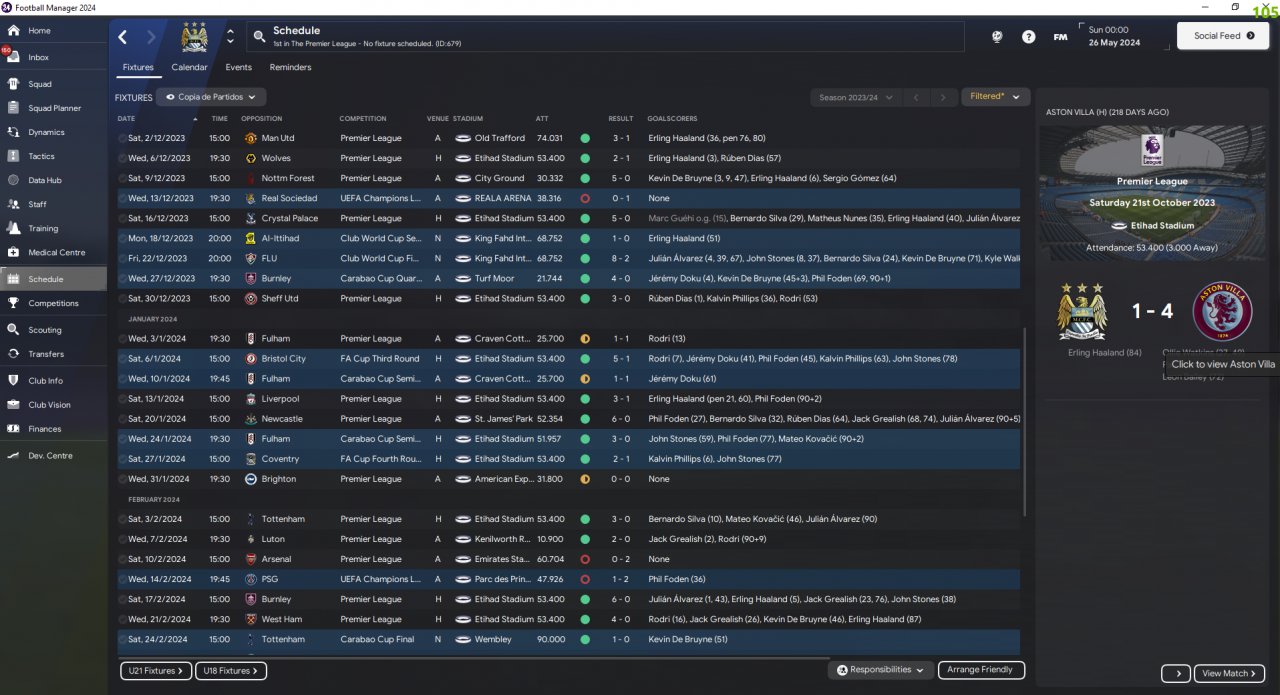Select the Liverpool 13/1/2024 row checkmark
This screenshot has width=1280, height=695.
pyautogui.click(x=122, y=399)
